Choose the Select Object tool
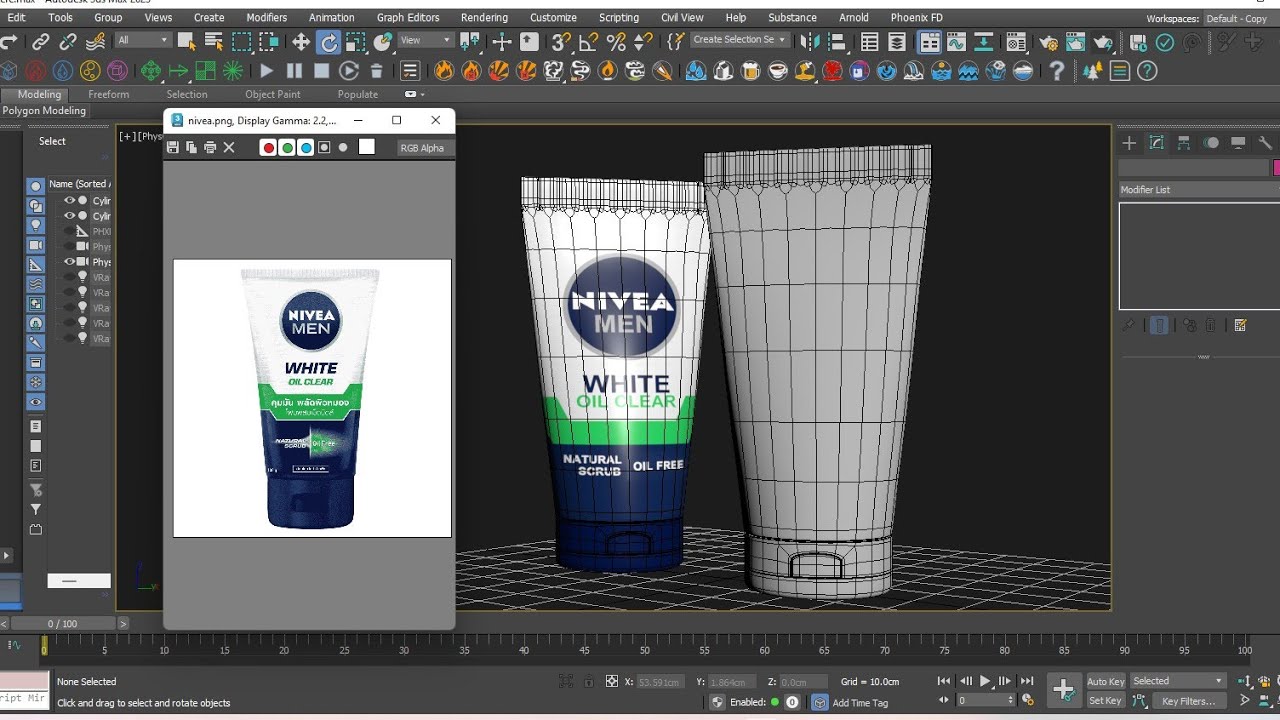The image size is (1280, 720). [187, 42]
